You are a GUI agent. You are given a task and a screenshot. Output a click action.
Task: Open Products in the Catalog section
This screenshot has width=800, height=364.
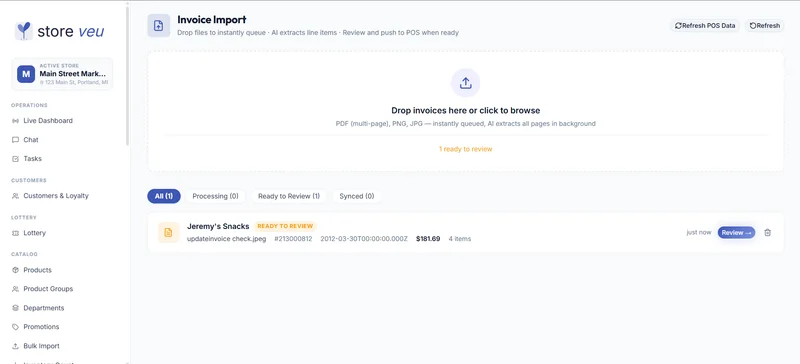click(x=37, y=270)
